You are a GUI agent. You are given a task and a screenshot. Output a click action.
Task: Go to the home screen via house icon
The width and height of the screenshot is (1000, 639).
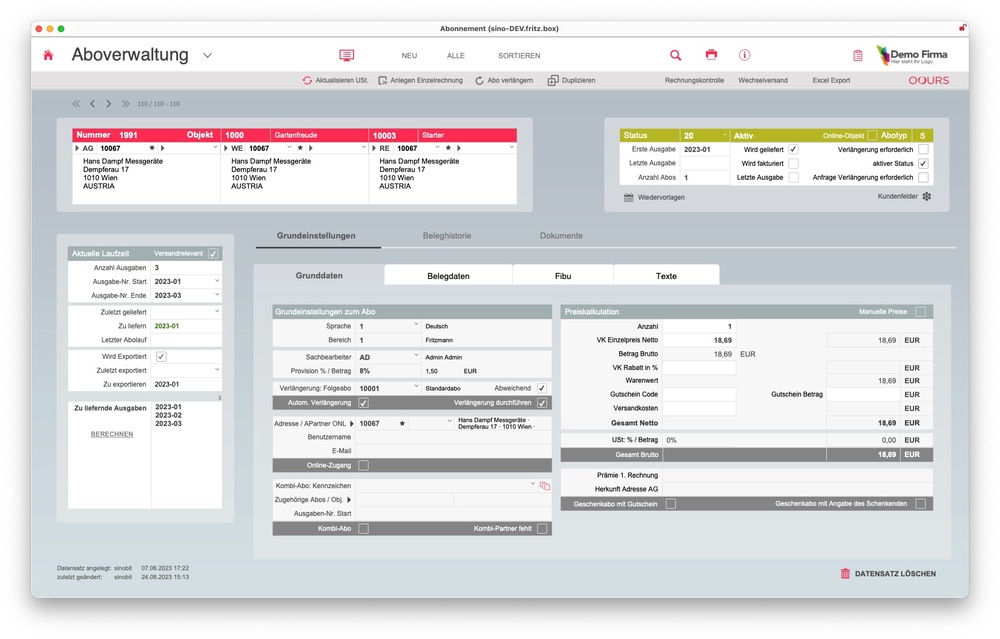48,55
